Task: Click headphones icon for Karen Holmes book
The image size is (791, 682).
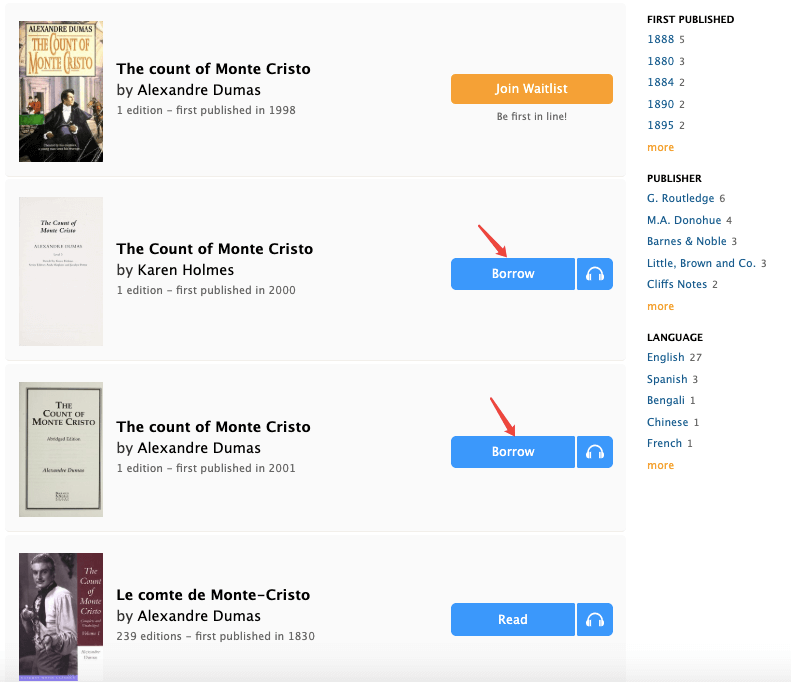Action: [595, 274]
